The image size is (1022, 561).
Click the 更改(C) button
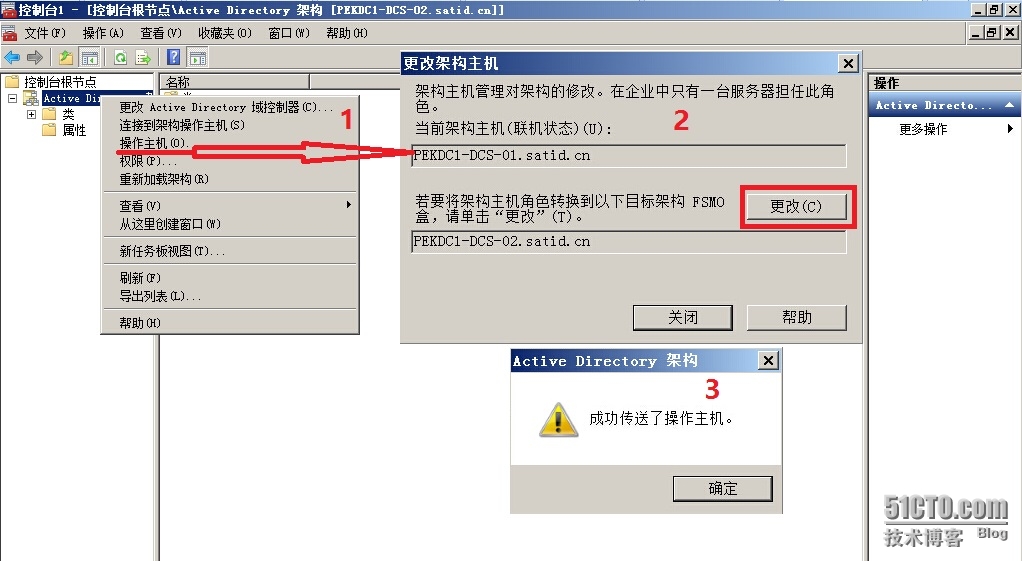[x=796, y=207]
